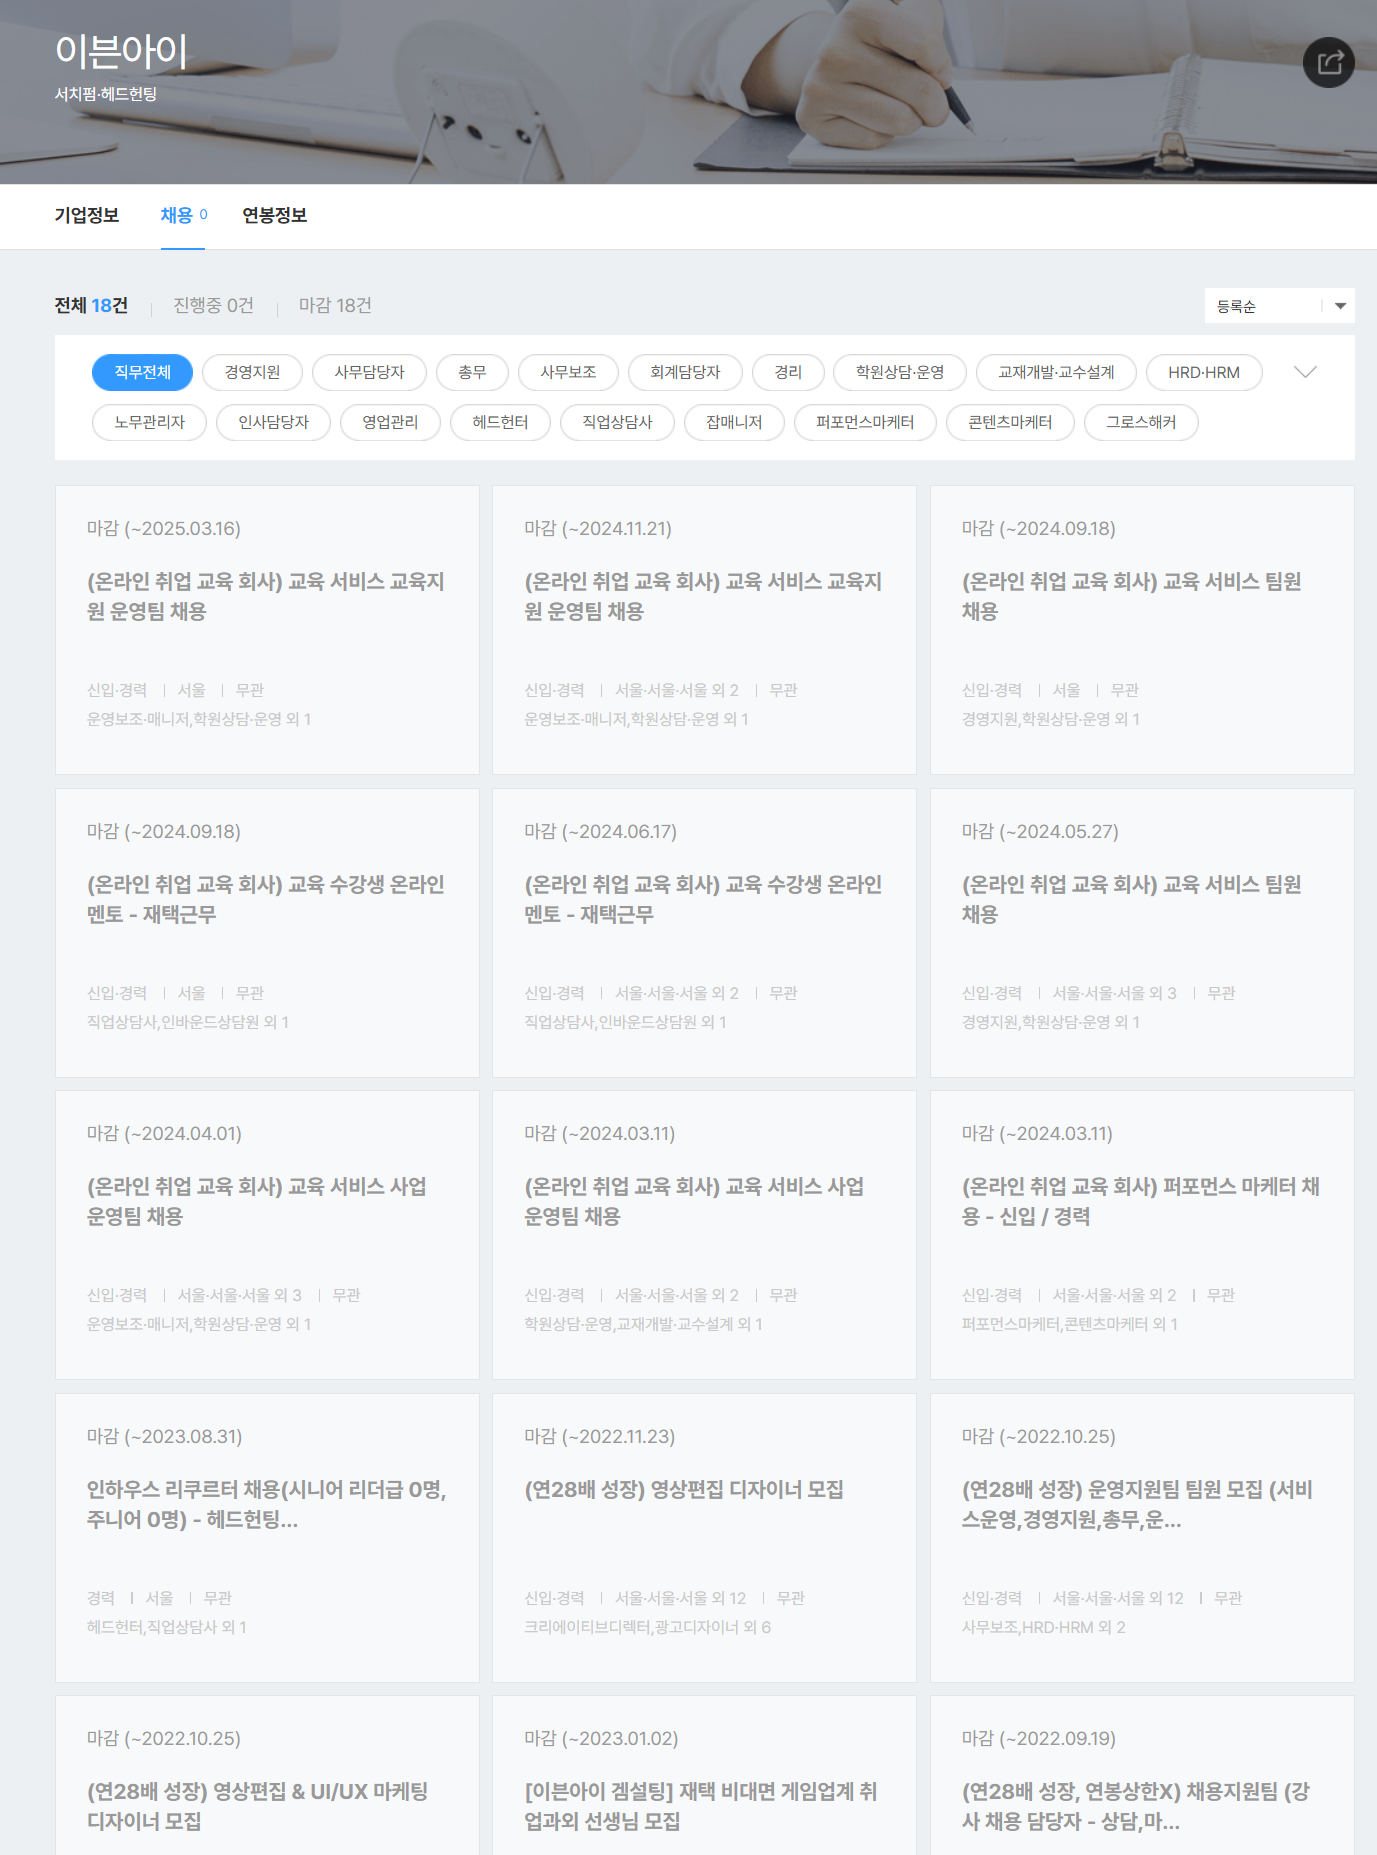Open the 채용지원팀 posting closed 2022.09.19
1377x1855 pixels.
coord(1142,1776)
